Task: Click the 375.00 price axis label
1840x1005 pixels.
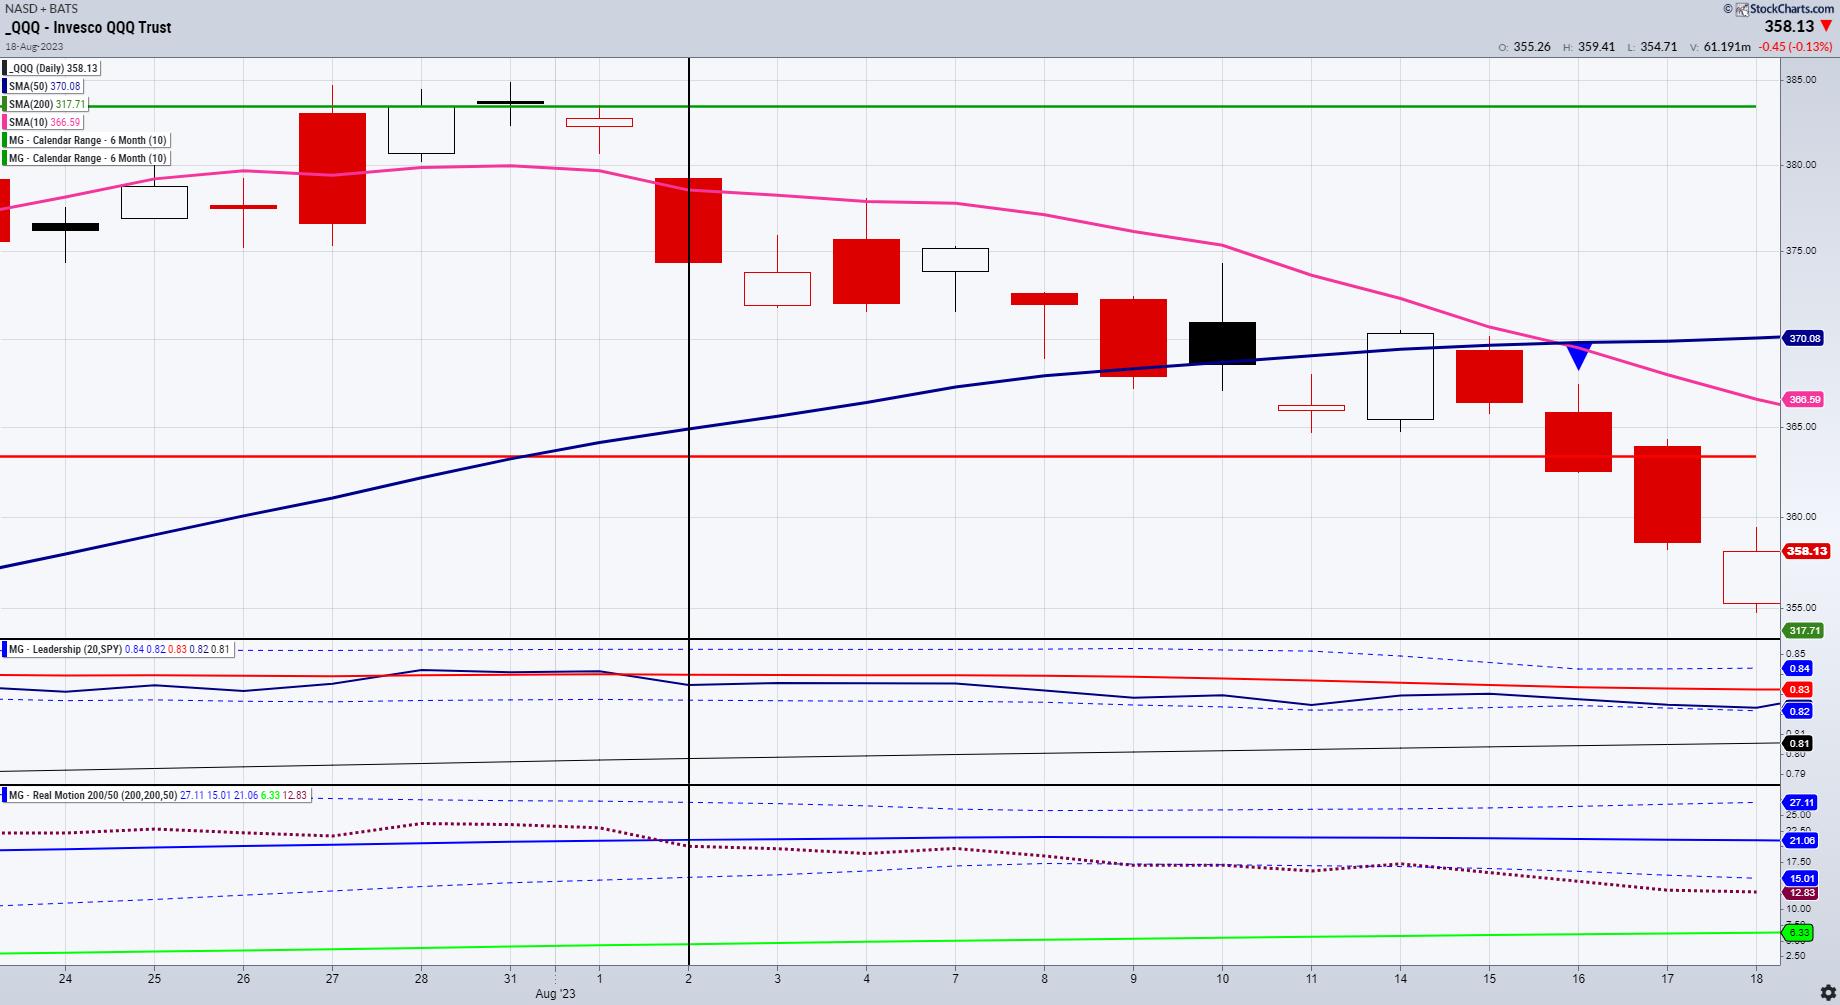Action: click(x=1802, y=251)
